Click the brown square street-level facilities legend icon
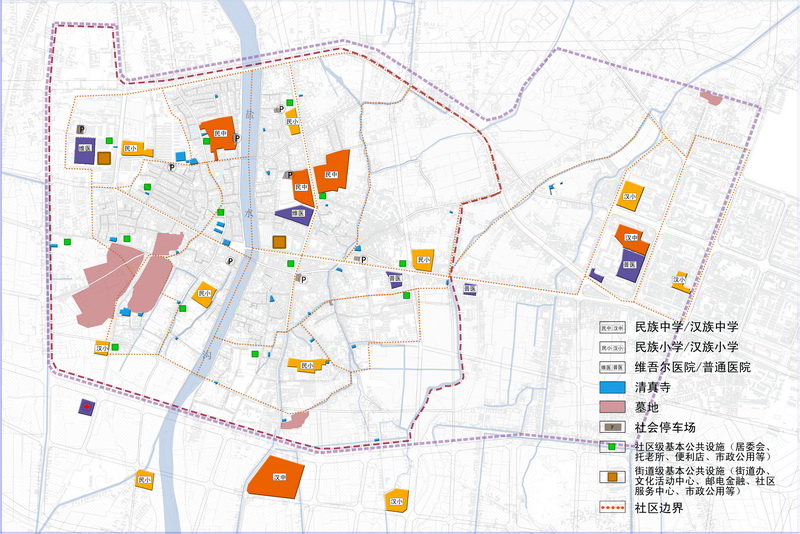This screenshot has width=800, height=534. [612, 476]
